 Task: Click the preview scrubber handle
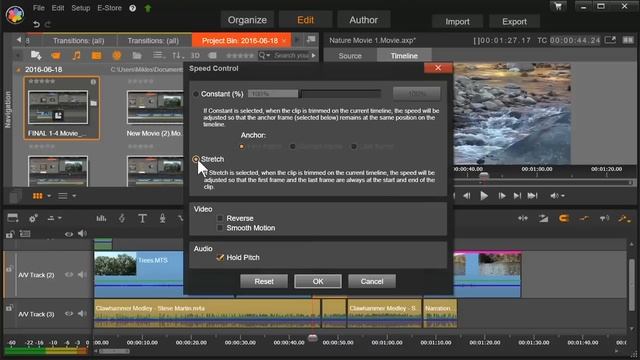tap(484, 176)
